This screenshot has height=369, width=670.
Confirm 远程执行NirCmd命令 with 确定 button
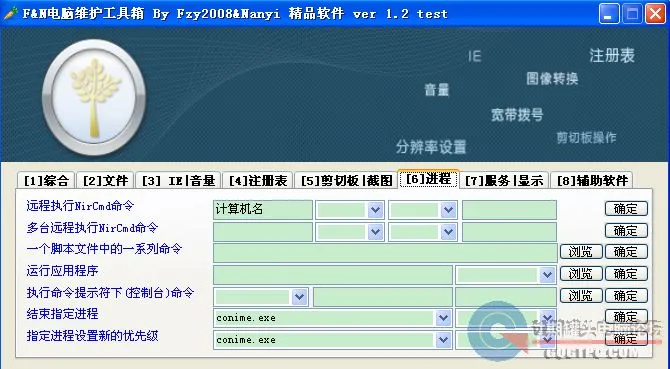coord(626,209)
